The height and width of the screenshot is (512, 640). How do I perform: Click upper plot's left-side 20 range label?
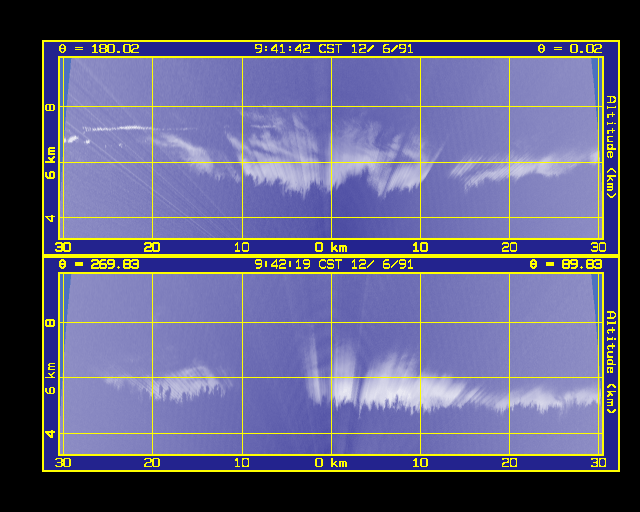(x=152, y=247)
